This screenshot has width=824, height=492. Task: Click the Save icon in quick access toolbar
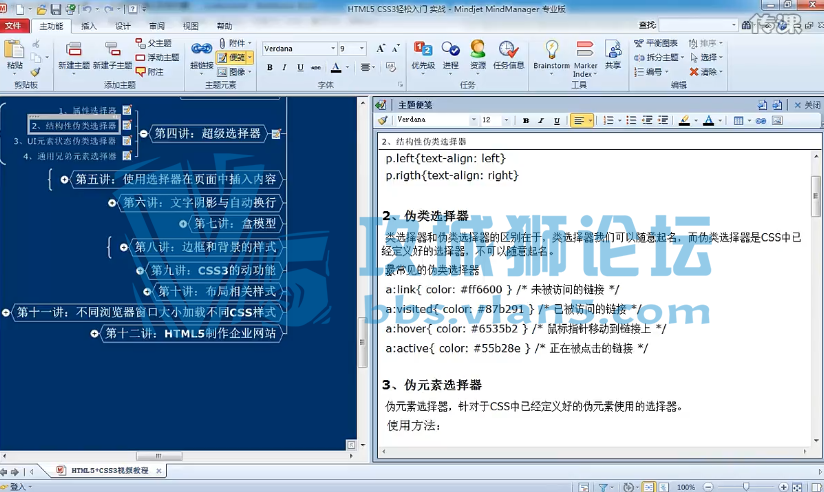click(x=56, y=9)
